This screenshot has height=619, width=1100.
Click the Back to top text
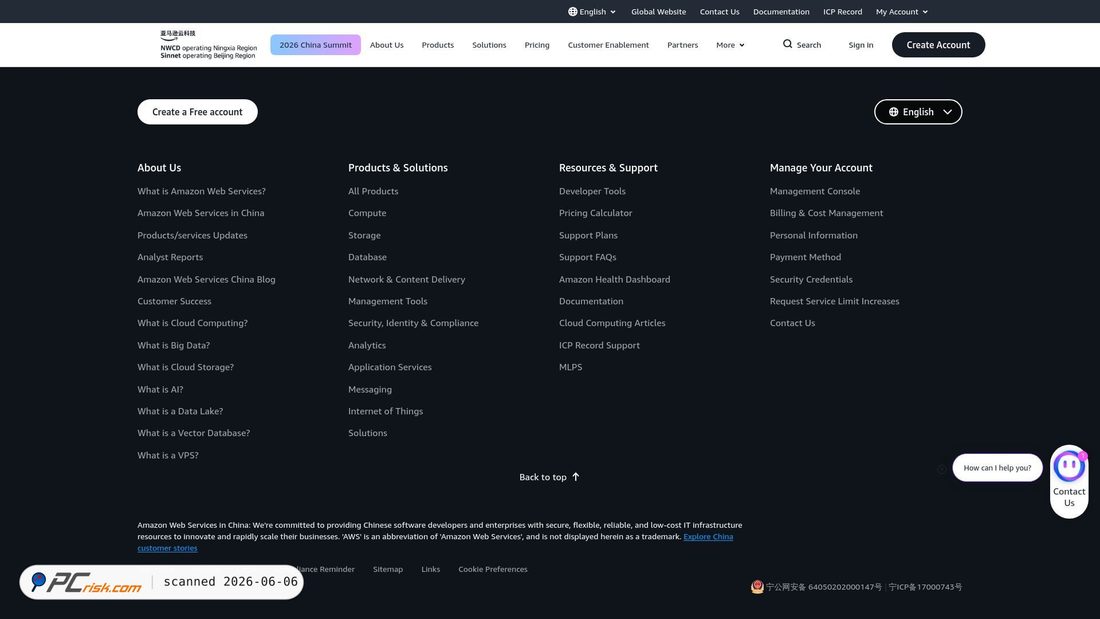click(x=542, y=477)
